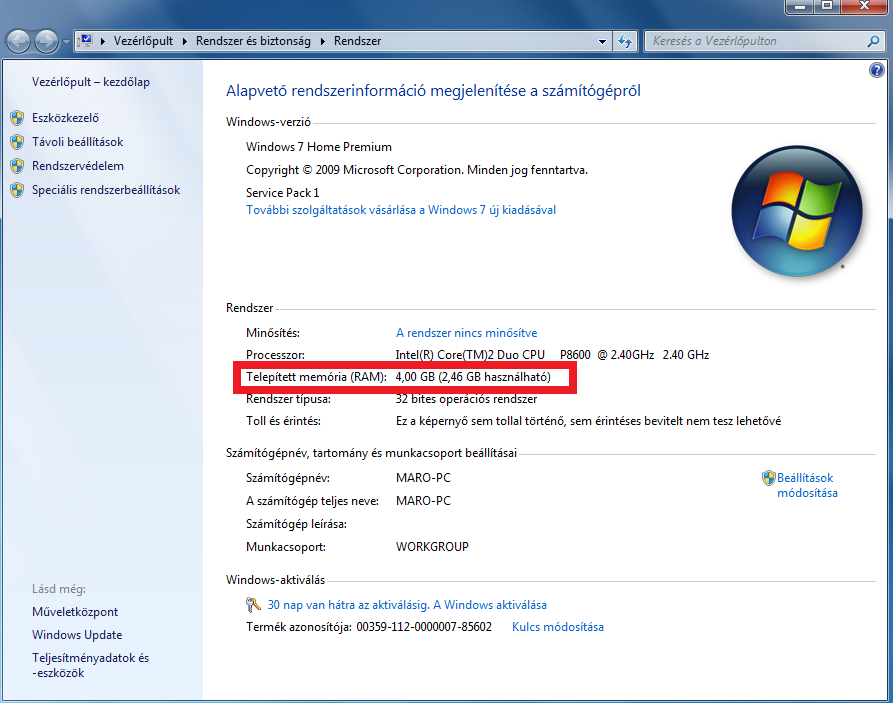Open Eszközkezelő from sidebar
The width and height of the screenshot is (893, 703).
[x=65, y=118]
